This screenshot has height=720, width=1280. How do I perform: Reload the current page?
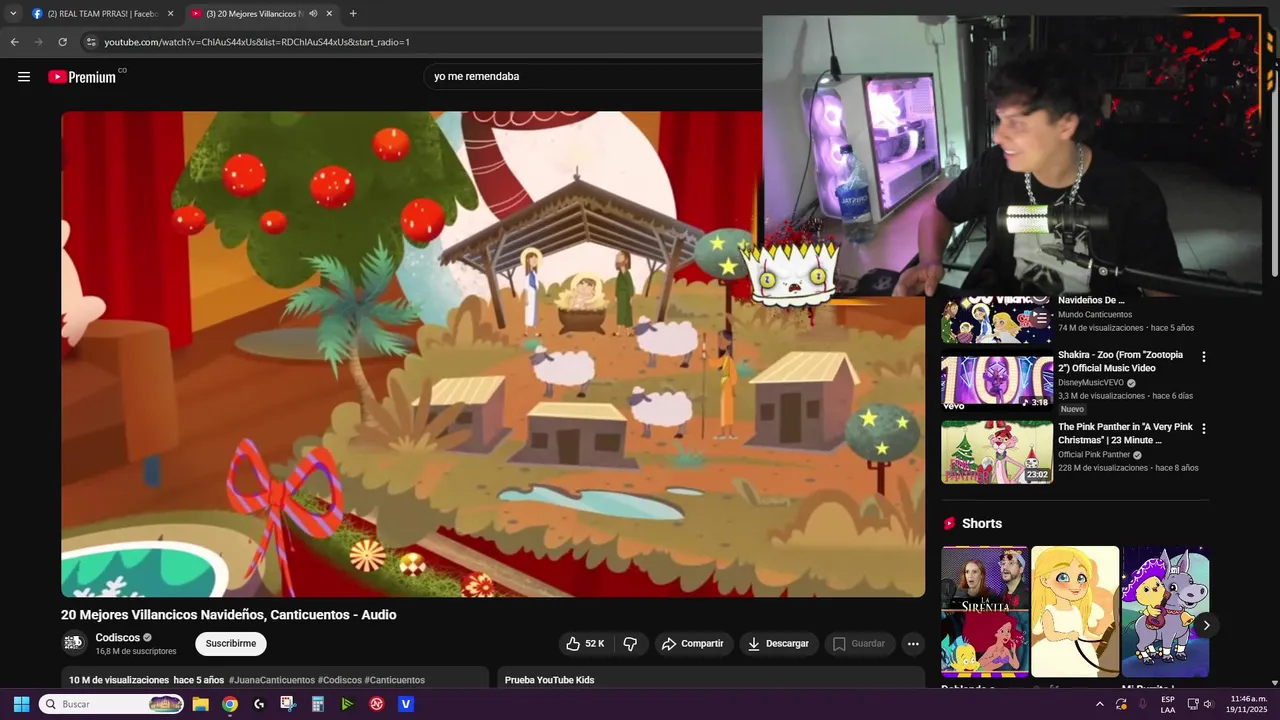click(x=62, y=42)
